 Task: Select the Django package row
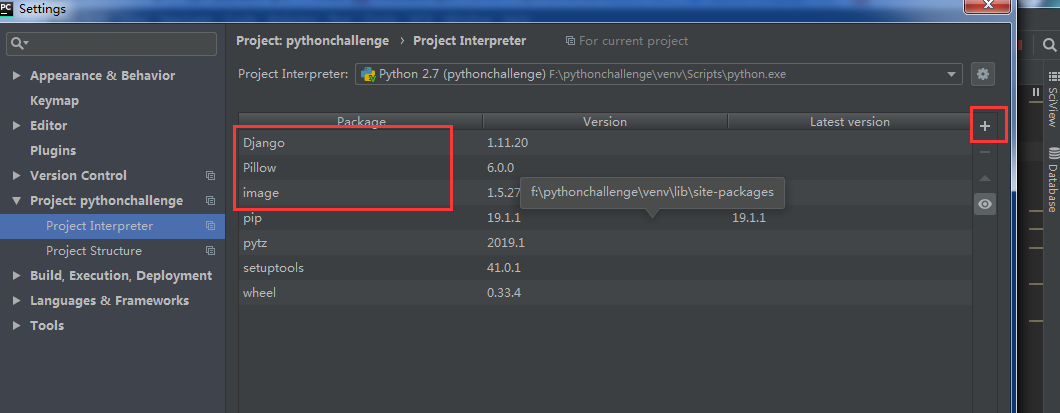[605, 143]
